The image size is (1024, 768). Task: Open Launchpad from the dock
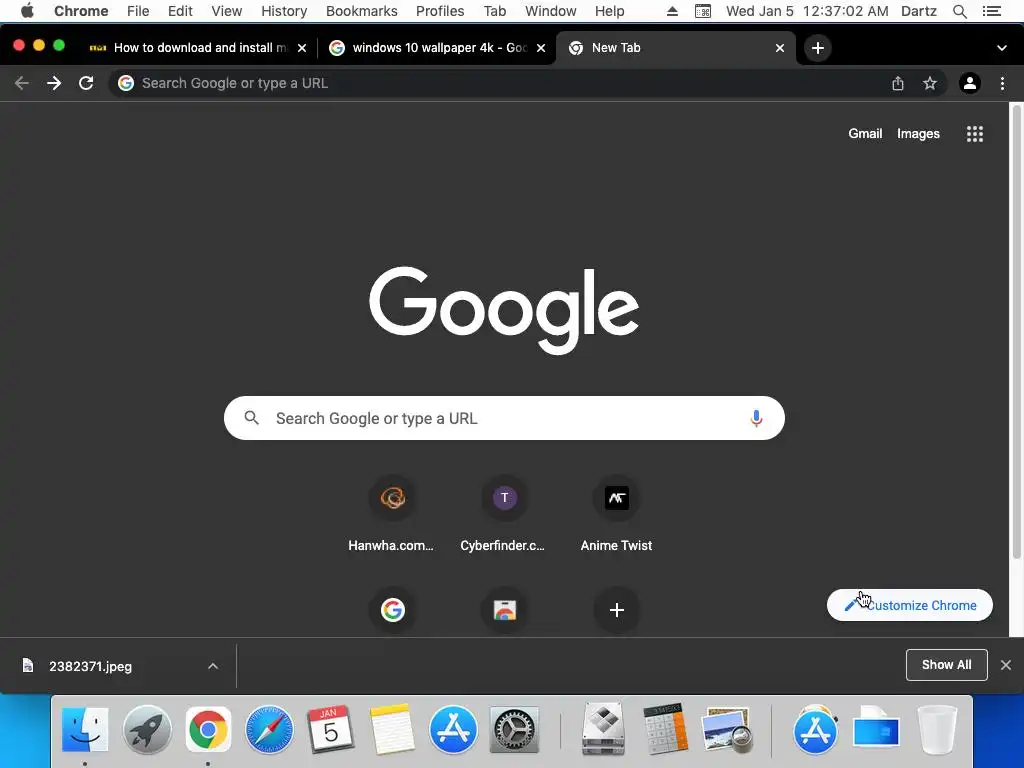click(x=147, y=729)
